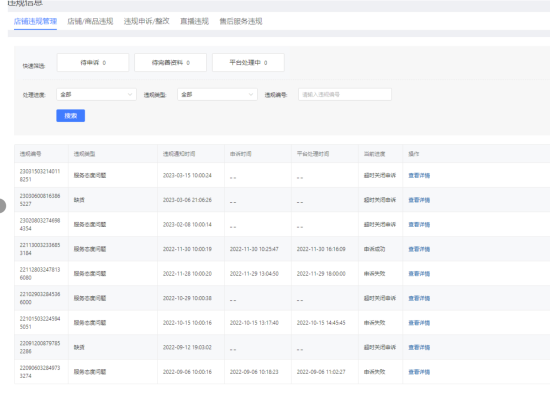The width and height of the screenshot is (550, 399).
Task: Select appeal time 2022-11-30 10:25:47
Action: (254, 249)
